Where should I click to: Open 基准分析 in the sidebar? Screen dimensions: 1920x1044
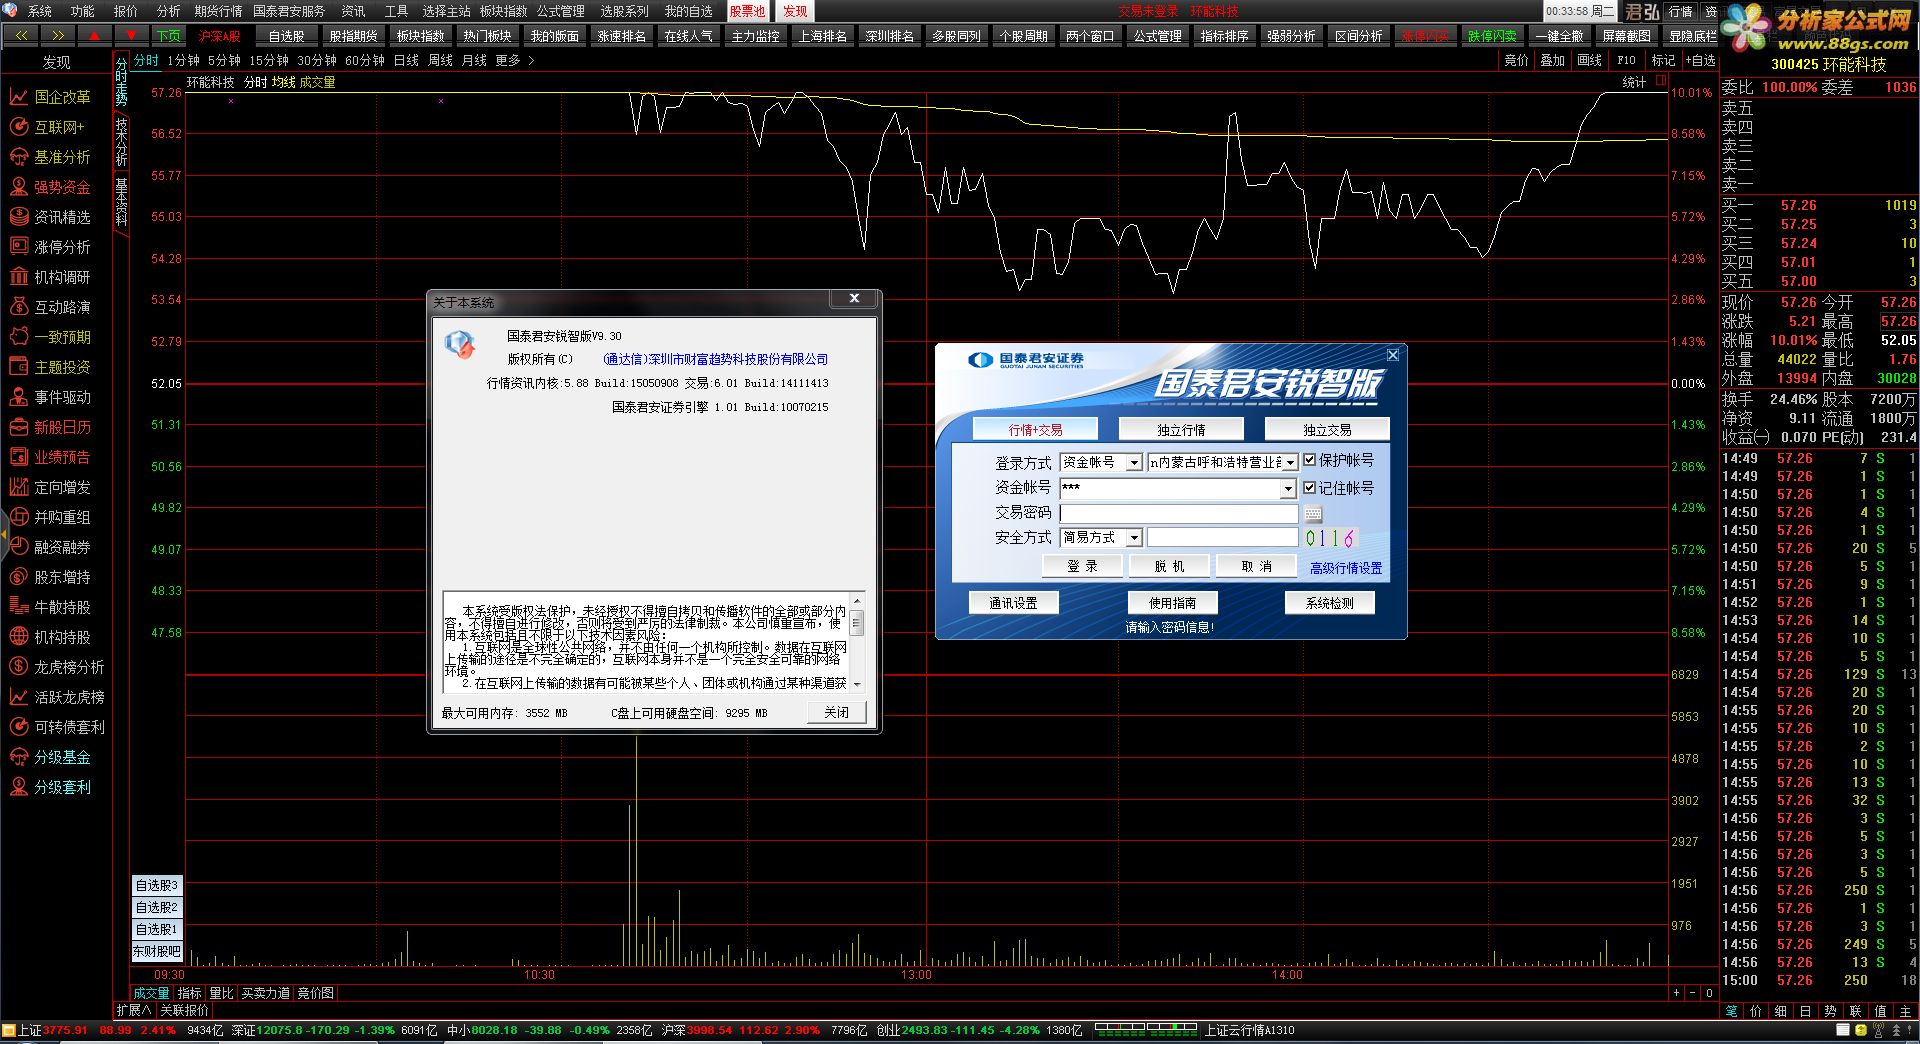[50, 157]
